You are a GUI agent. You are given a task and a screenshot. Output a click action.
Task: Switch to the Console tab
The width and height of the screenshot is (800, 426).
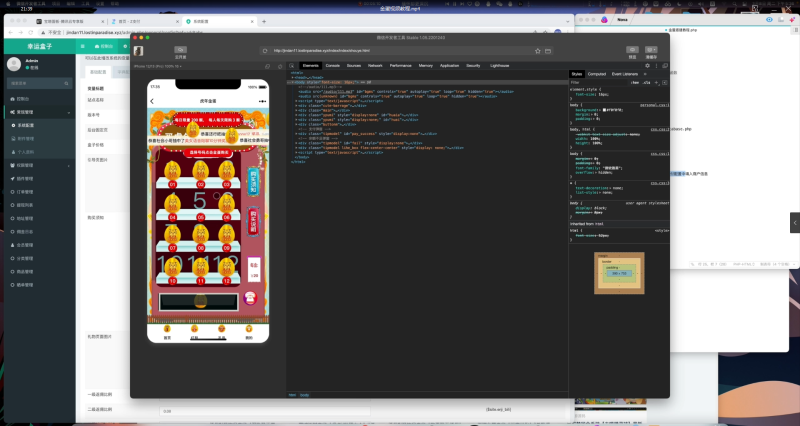[333, 66]
